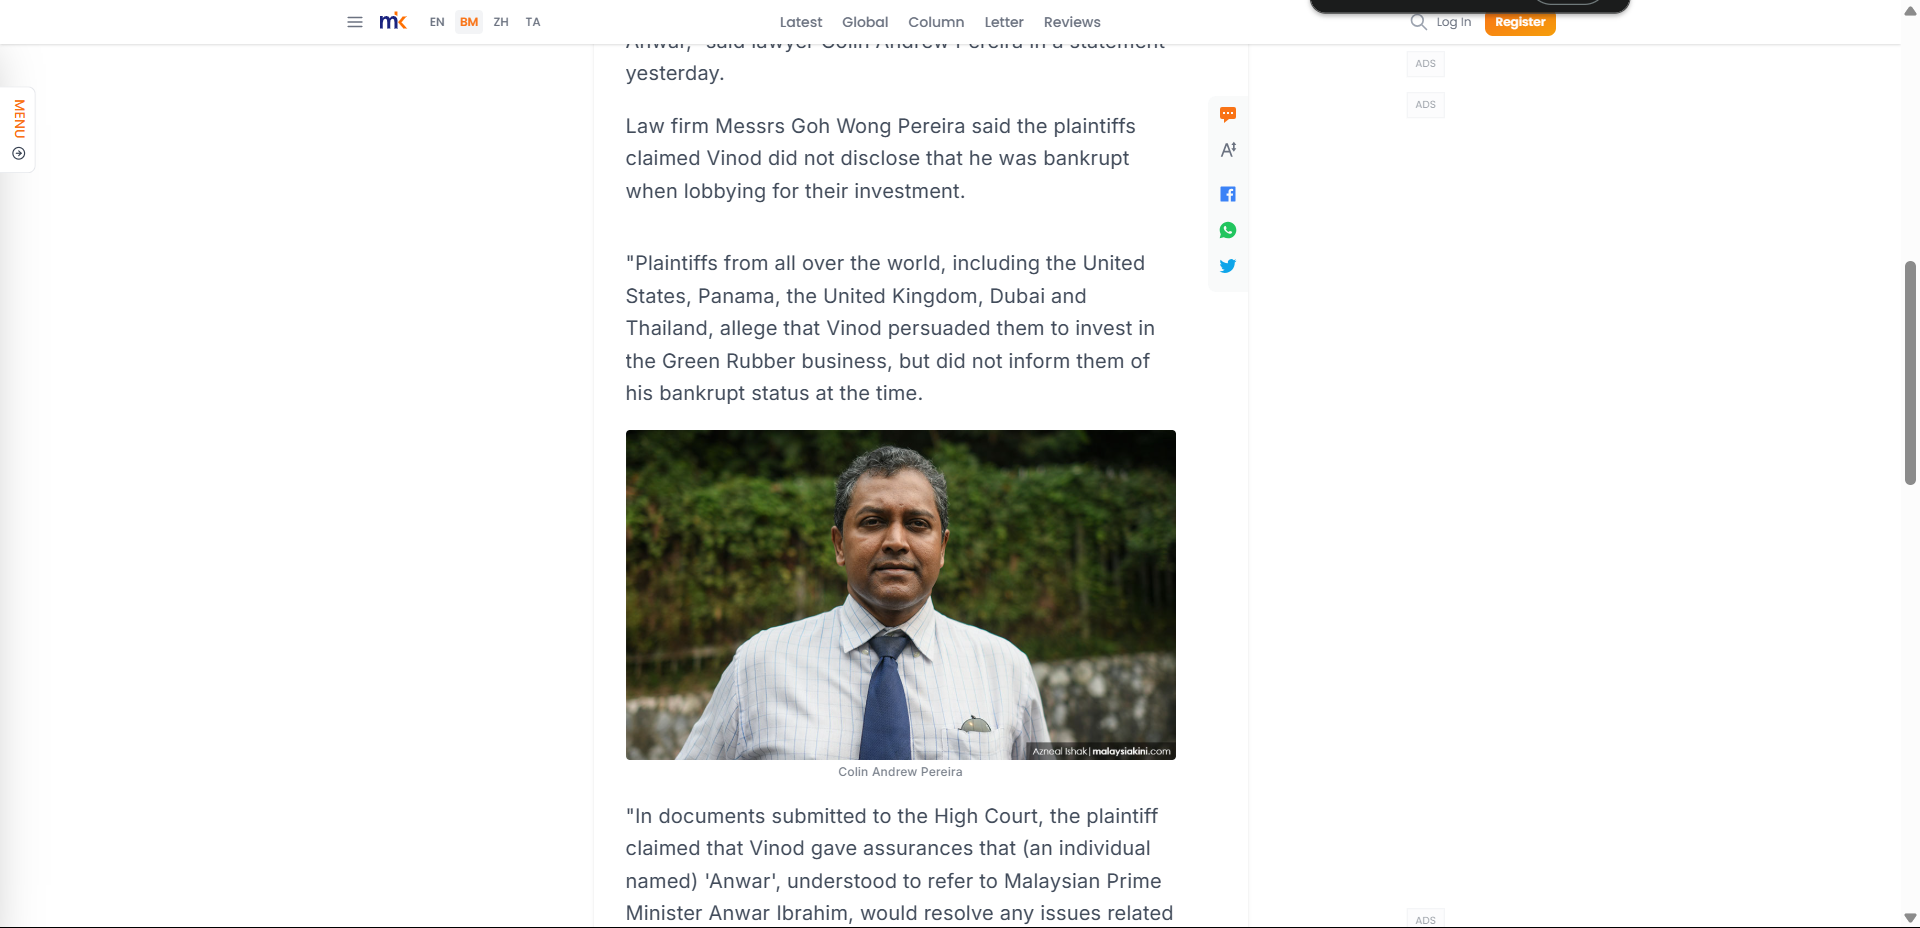This screenshot has width=1920, height=928.
Task: Click the MENU arrow circle icon
Action: (18, 154)
